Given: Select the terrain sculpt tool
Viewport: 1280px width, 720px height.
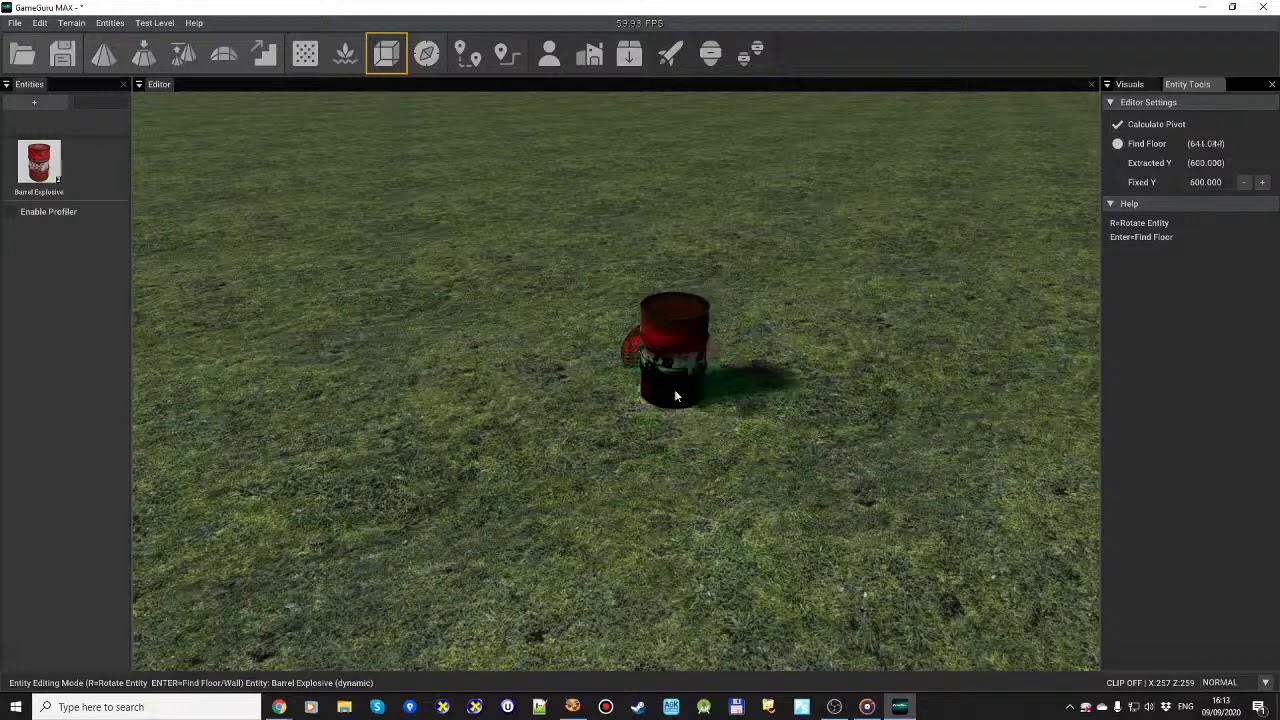Looking at the screenshot, I should pyautogui.click(x=104, y=54).
